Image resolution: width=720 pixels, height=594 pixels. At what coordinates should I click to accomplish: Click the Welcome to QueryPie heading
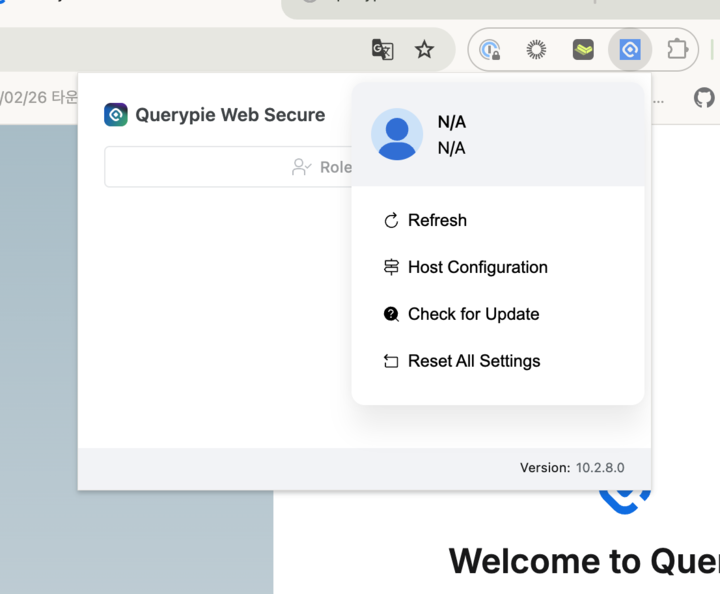point(583,561)
